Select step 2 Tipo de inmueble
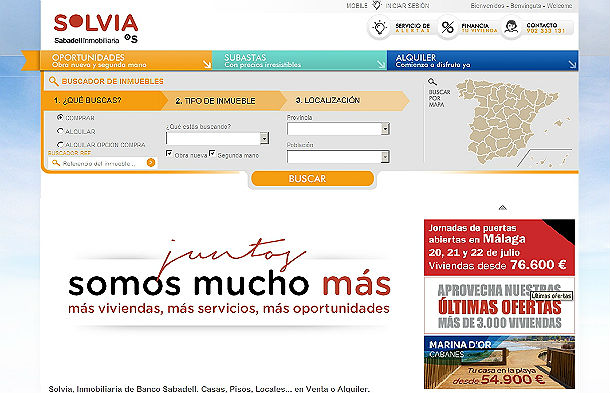The width and height of the screenshot is (610, 393). click(223, 101)
